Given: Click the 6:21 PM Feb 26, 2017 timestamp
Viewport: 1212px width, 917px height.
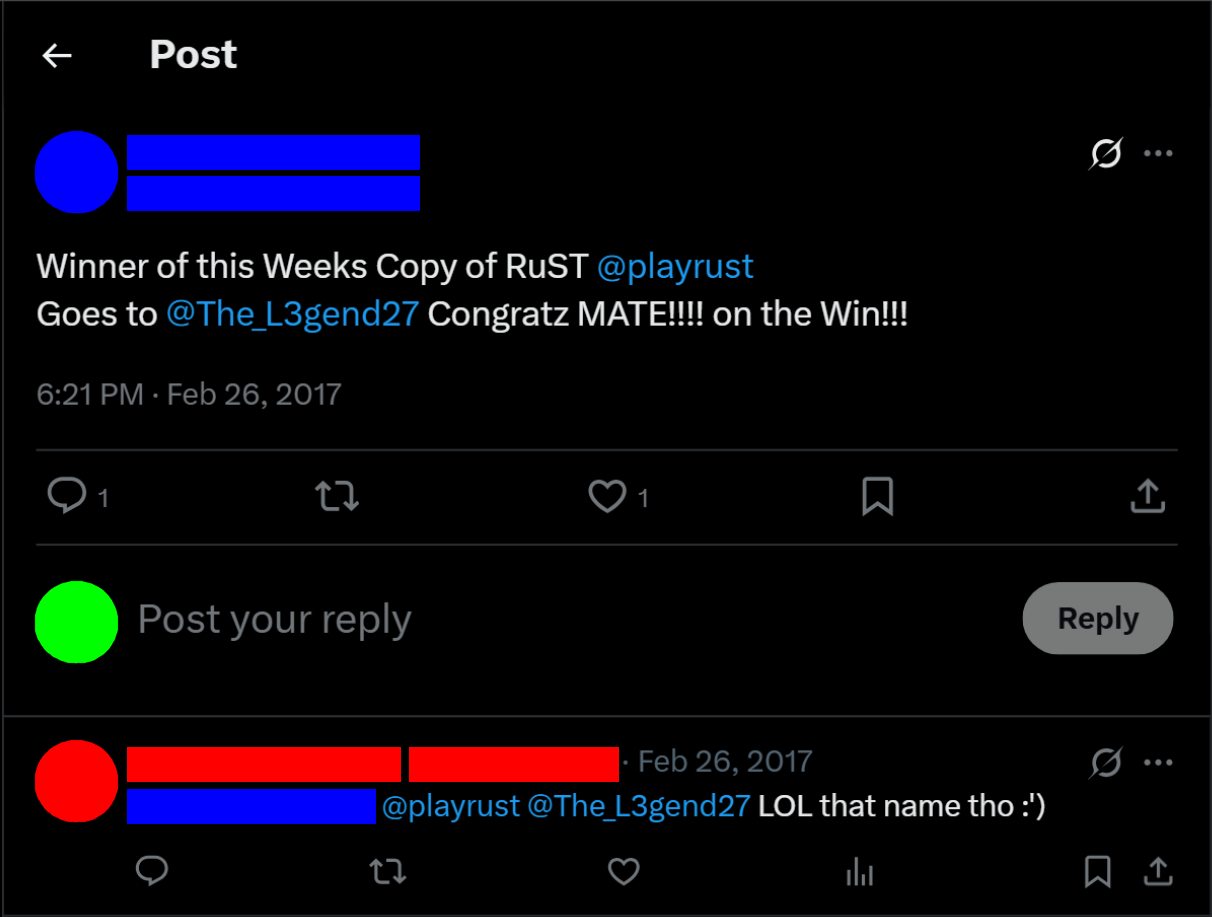Looking at the screenshot, I should point(189,394).
